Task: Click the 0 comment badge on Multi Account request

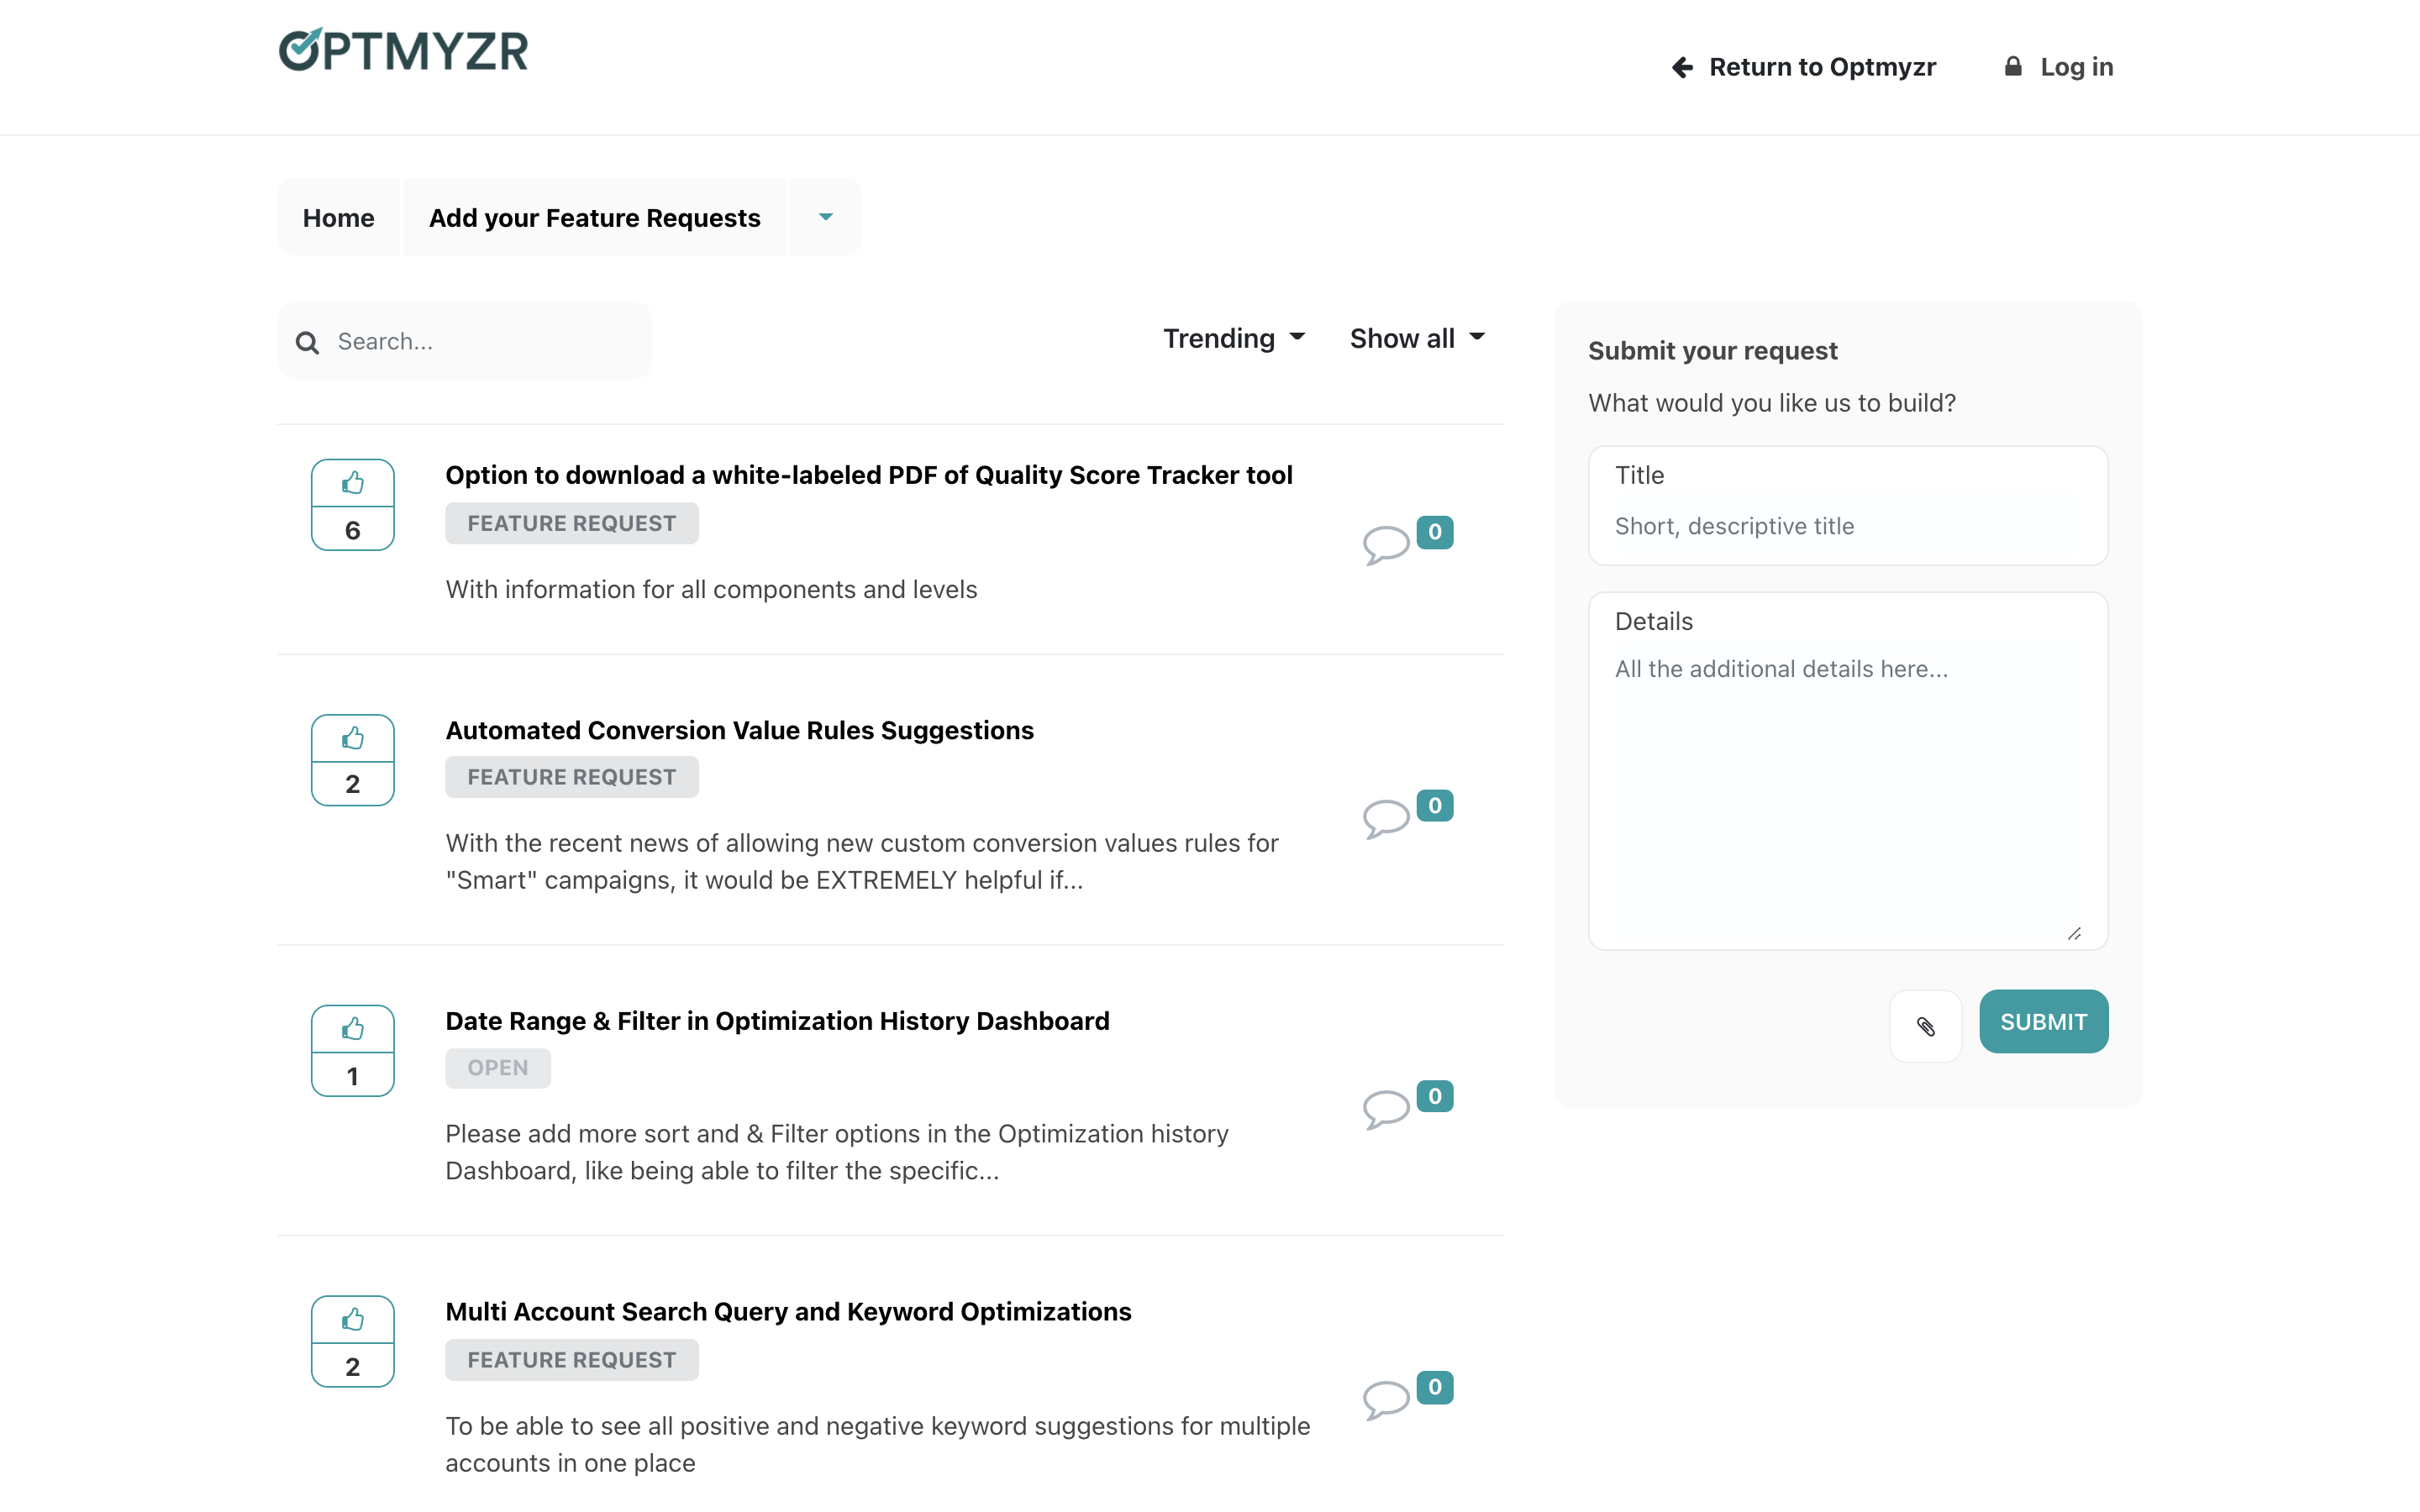Action: [1435, 1387]
